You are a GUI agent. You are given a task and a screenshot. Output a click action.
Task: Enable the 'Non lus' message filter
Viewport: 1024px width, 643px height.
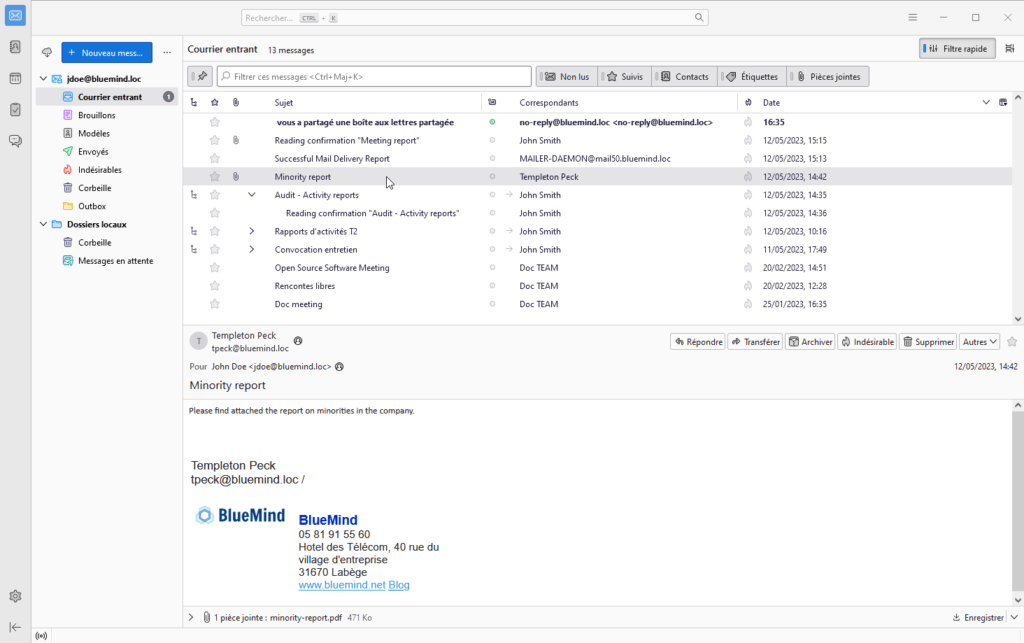(566, 76)
